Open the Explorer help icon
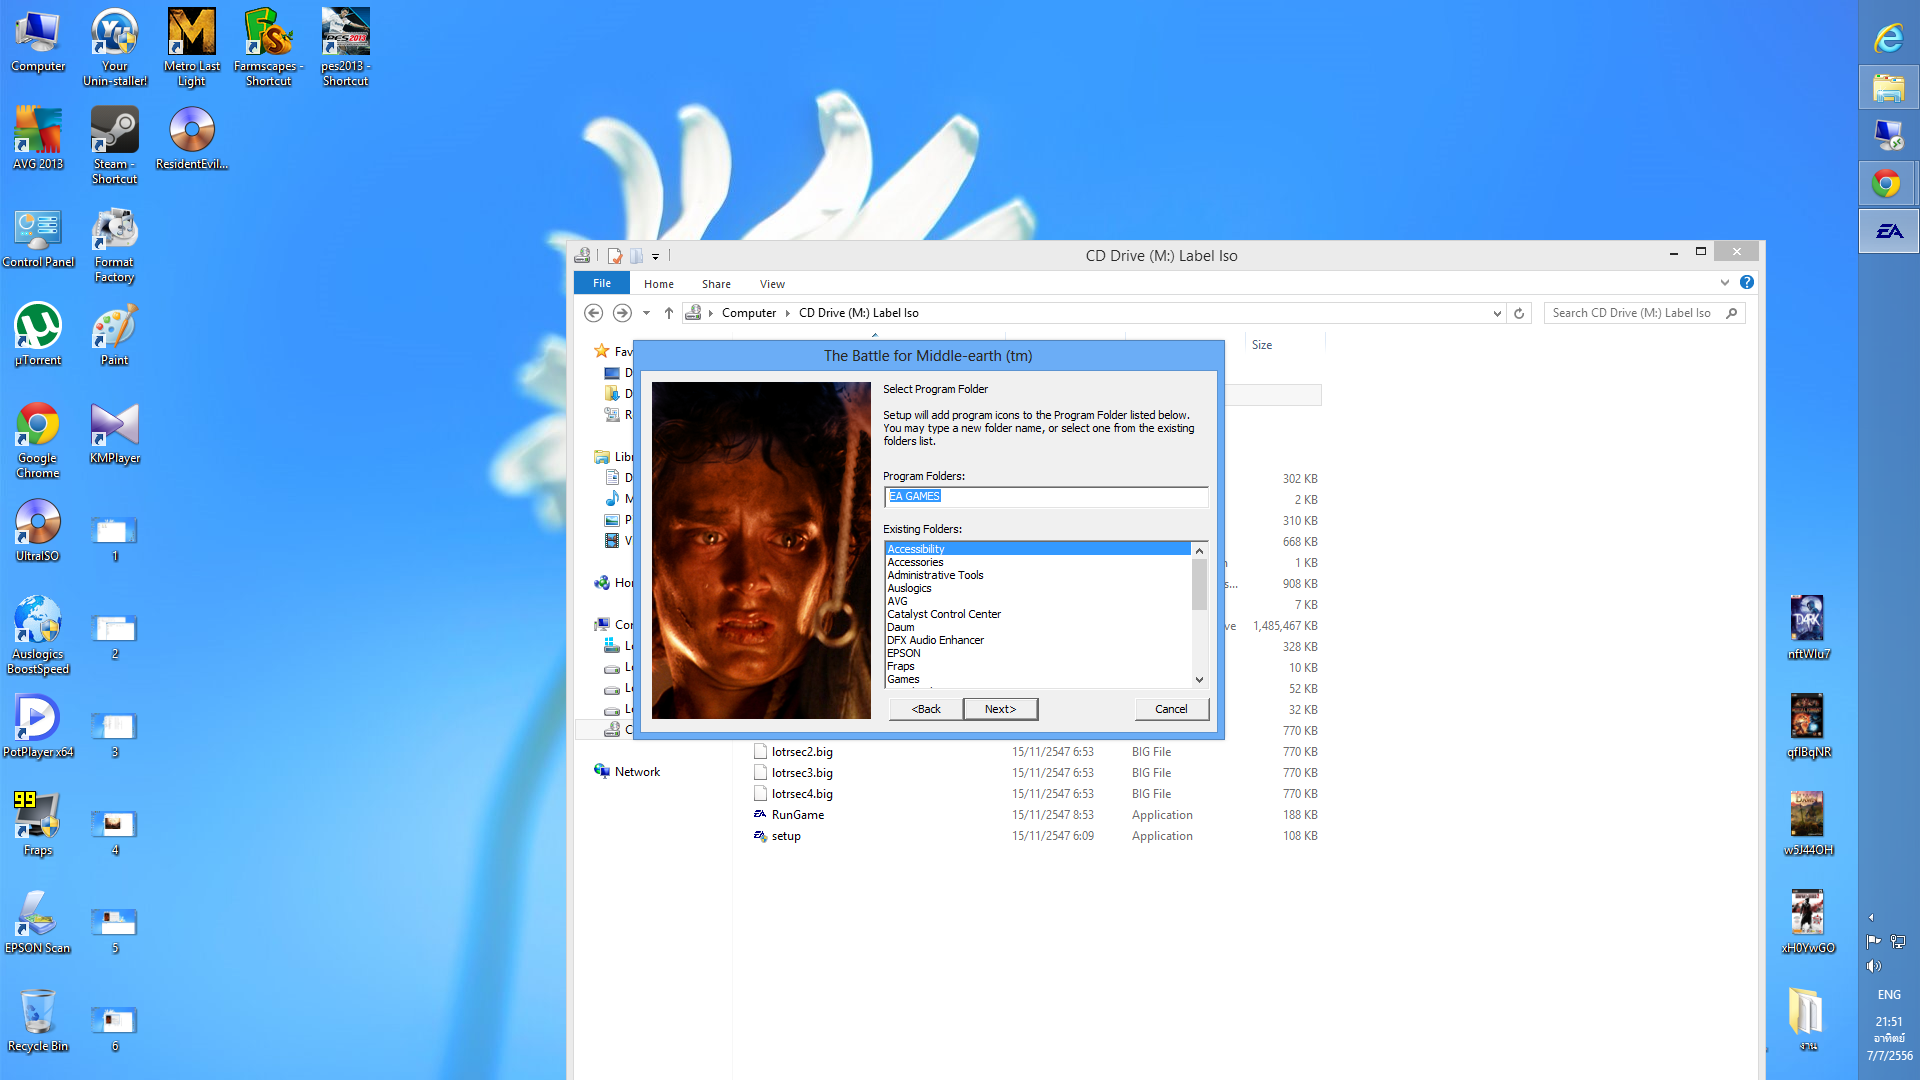Screen dimensions: 1920x1080 [x=1746, y=283]
